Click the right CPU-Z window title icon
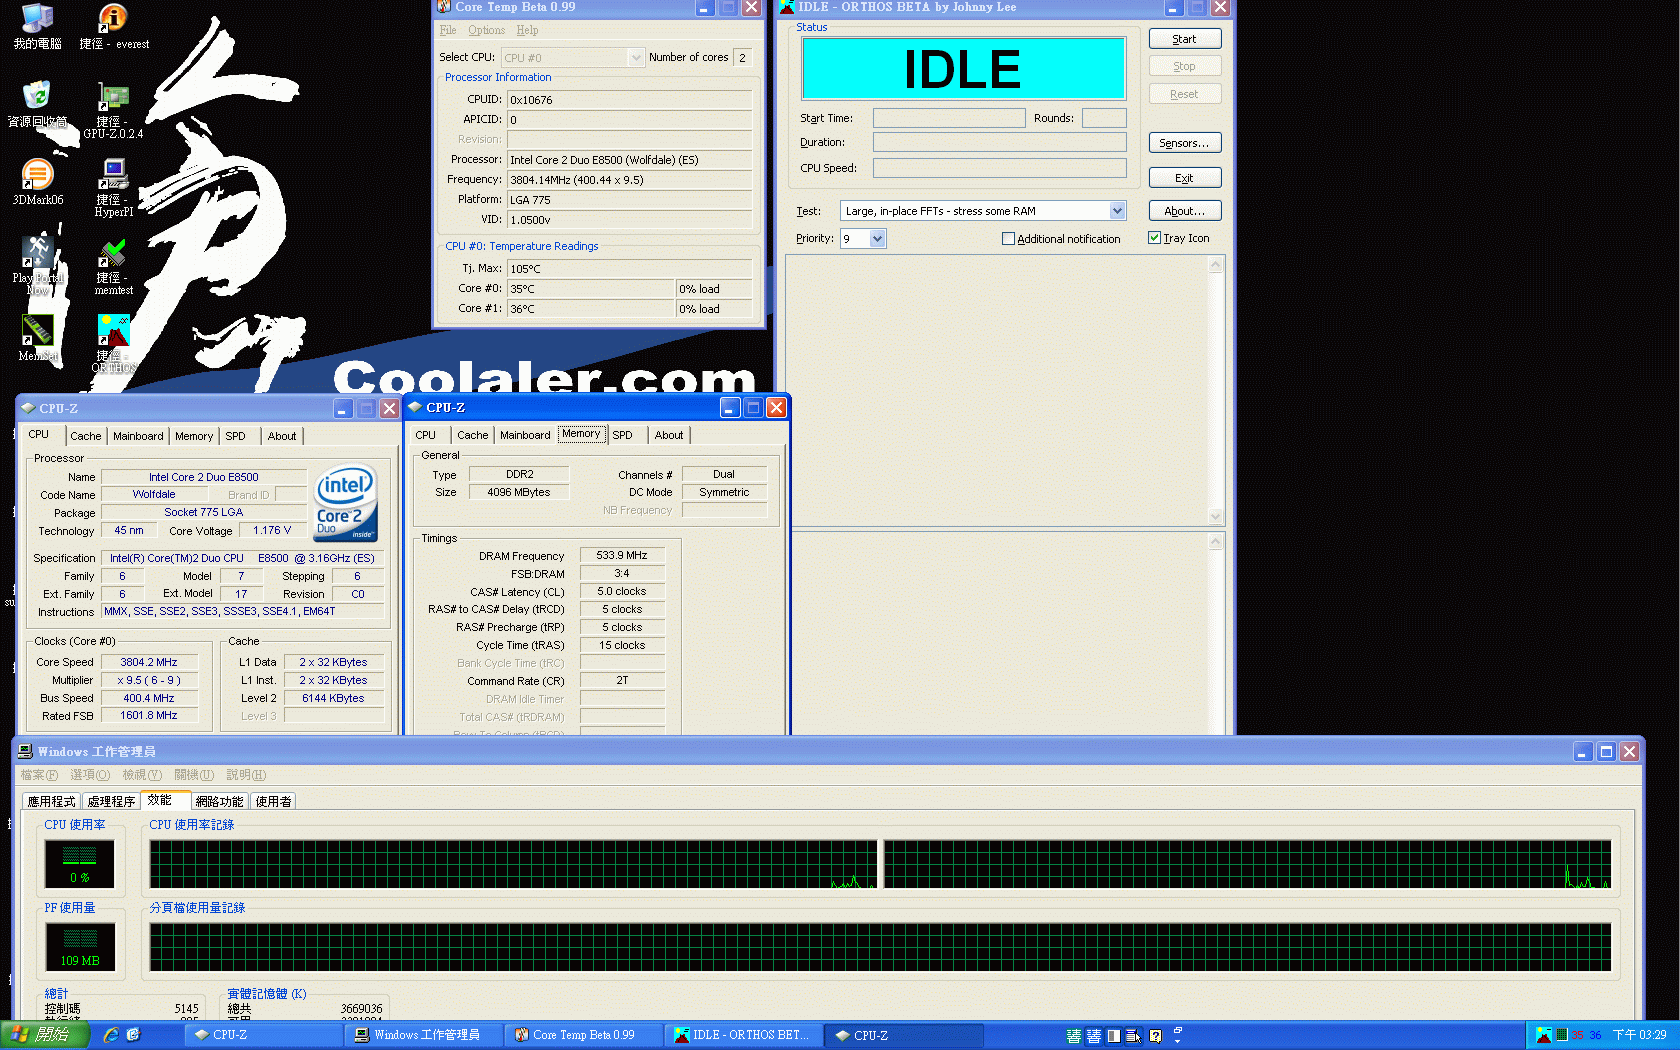Image resolution: width=1680 pixels, height=1050 pixels. (x=415, y=407)
